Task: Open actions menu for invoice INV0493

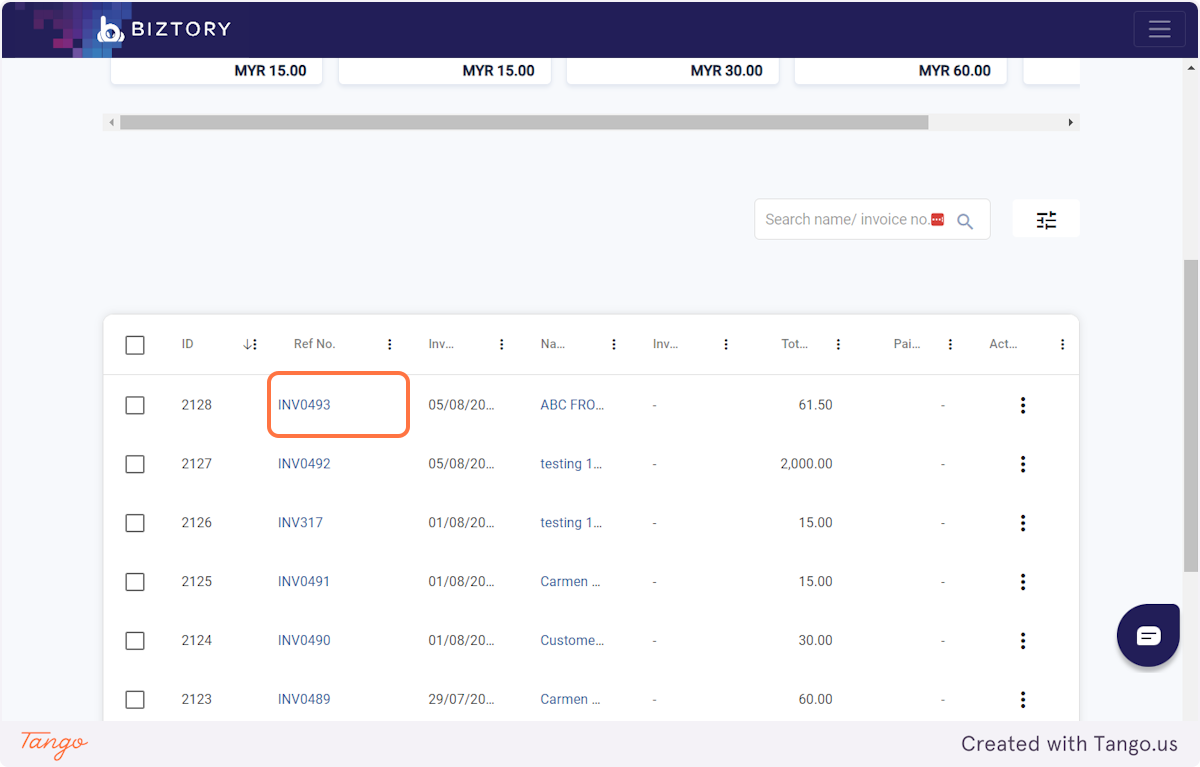Action: click(x=1022, y=405)
